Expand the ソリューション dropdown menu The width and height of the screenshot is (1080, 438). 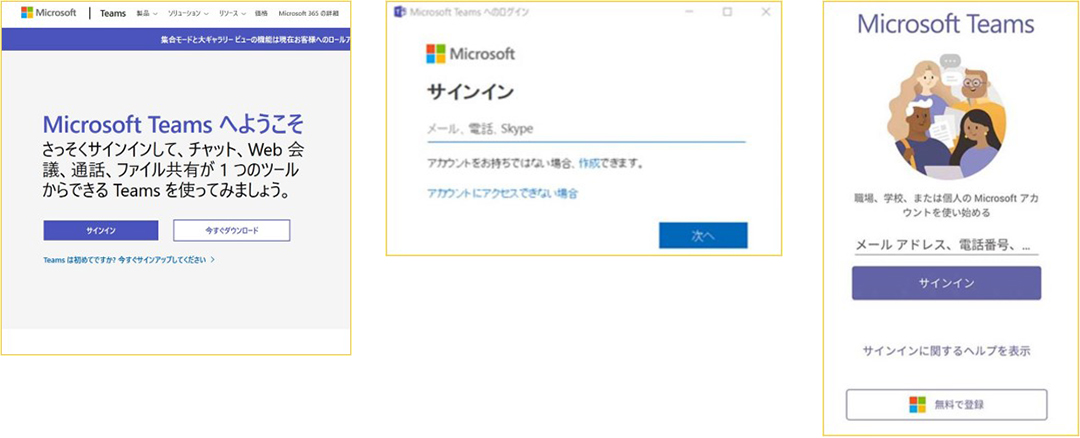(188, 14)
